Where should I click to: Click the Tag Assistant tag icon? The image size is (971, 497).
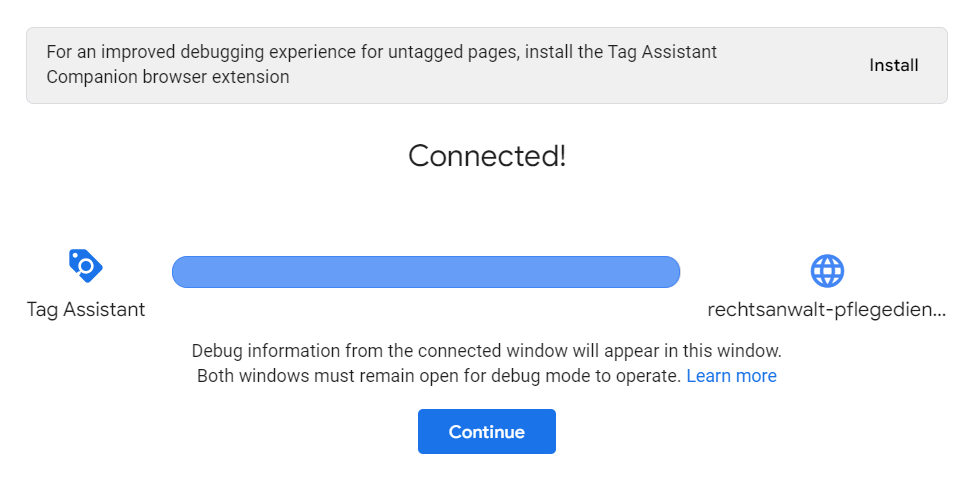point(85,266)
